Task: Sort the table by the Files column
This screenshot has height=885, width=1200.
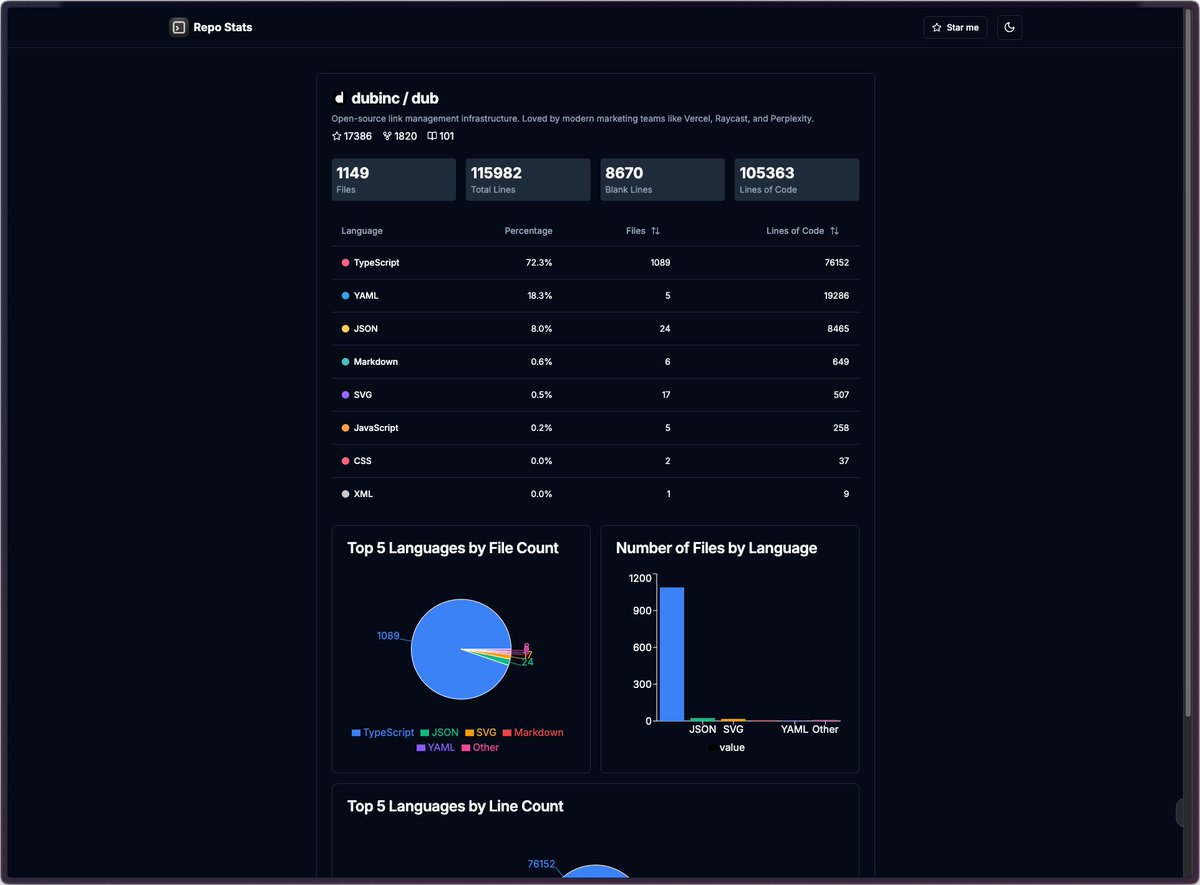Action: pyautogui.click(x=643, y=231)
